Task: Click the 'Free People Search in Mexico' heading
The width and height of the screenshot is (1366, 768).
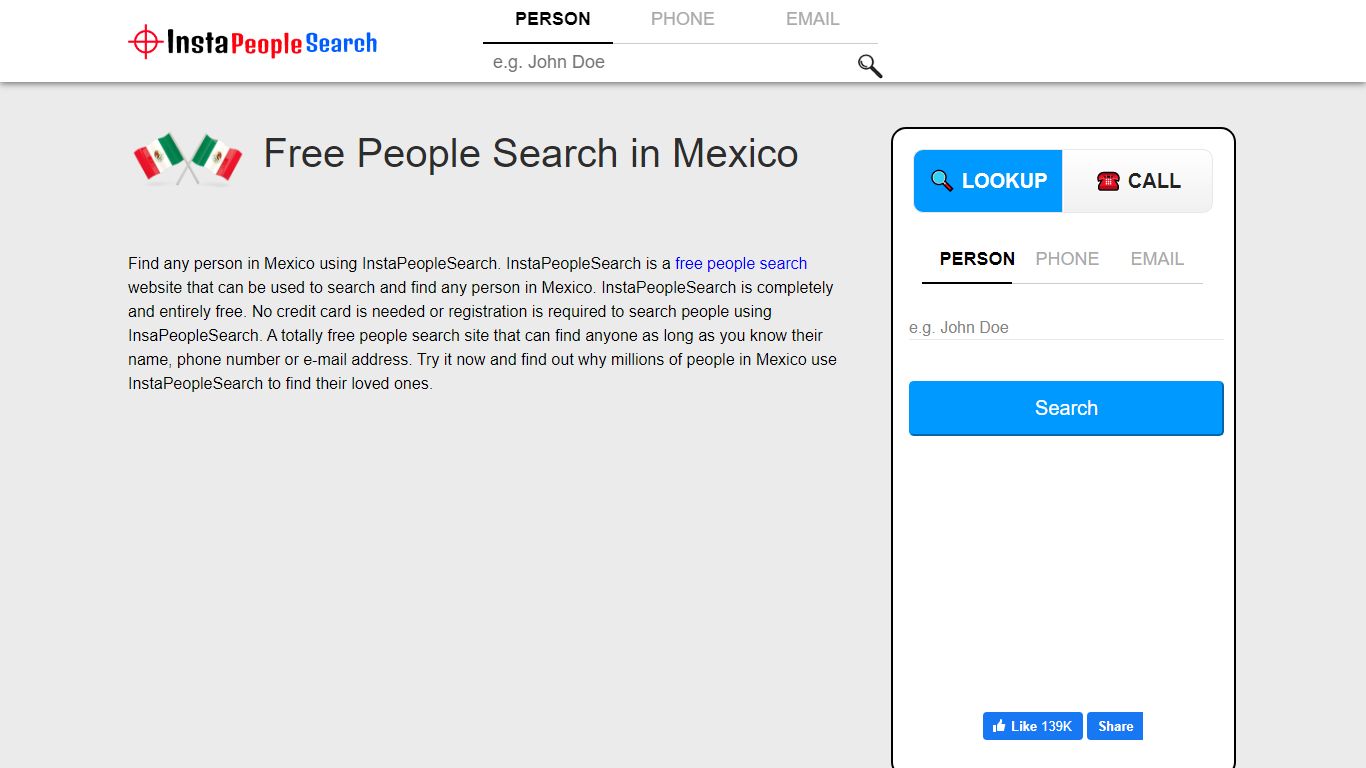Action: coord(531,154)
